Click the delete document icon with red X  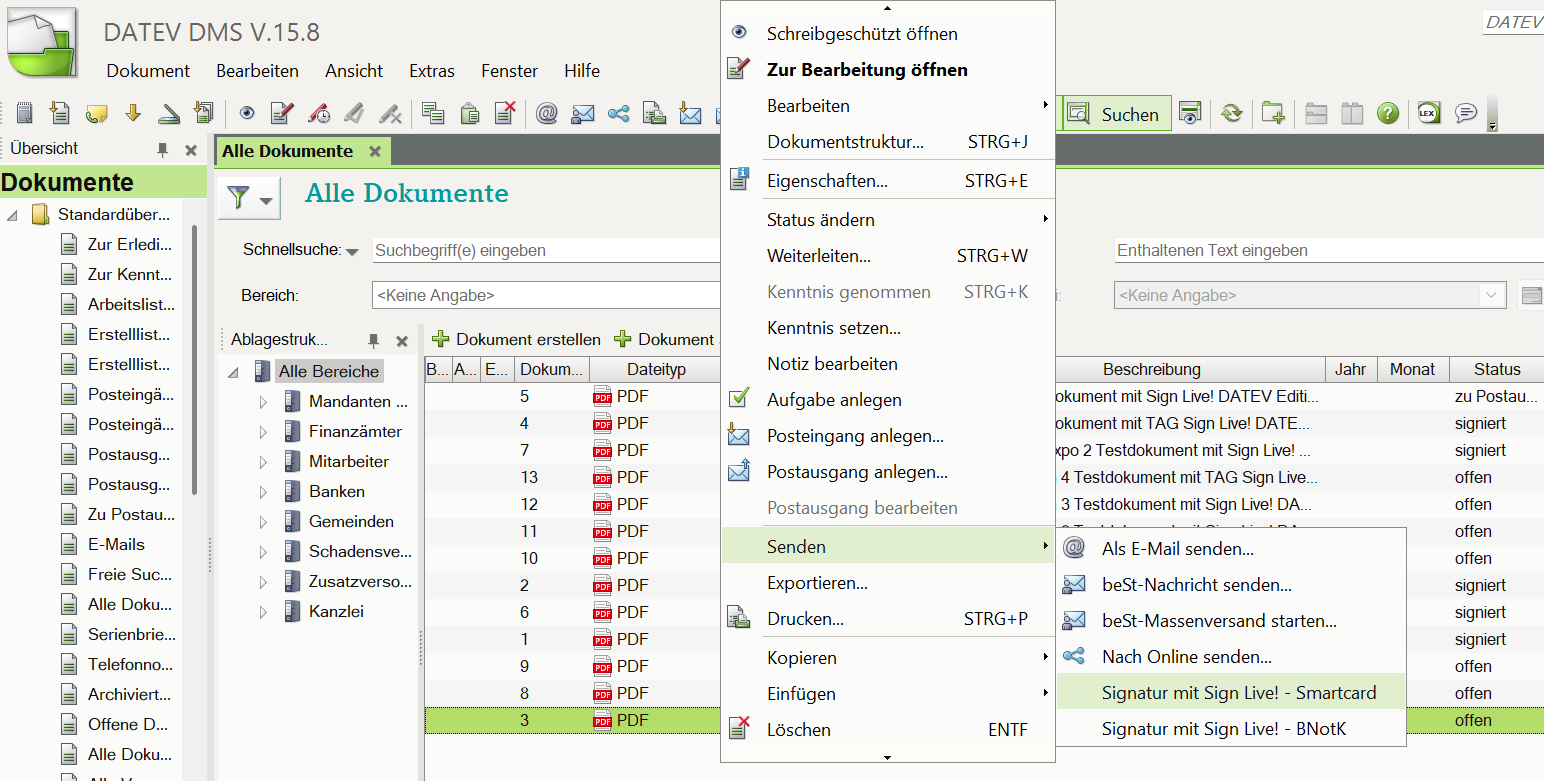(x=506, y=113)
